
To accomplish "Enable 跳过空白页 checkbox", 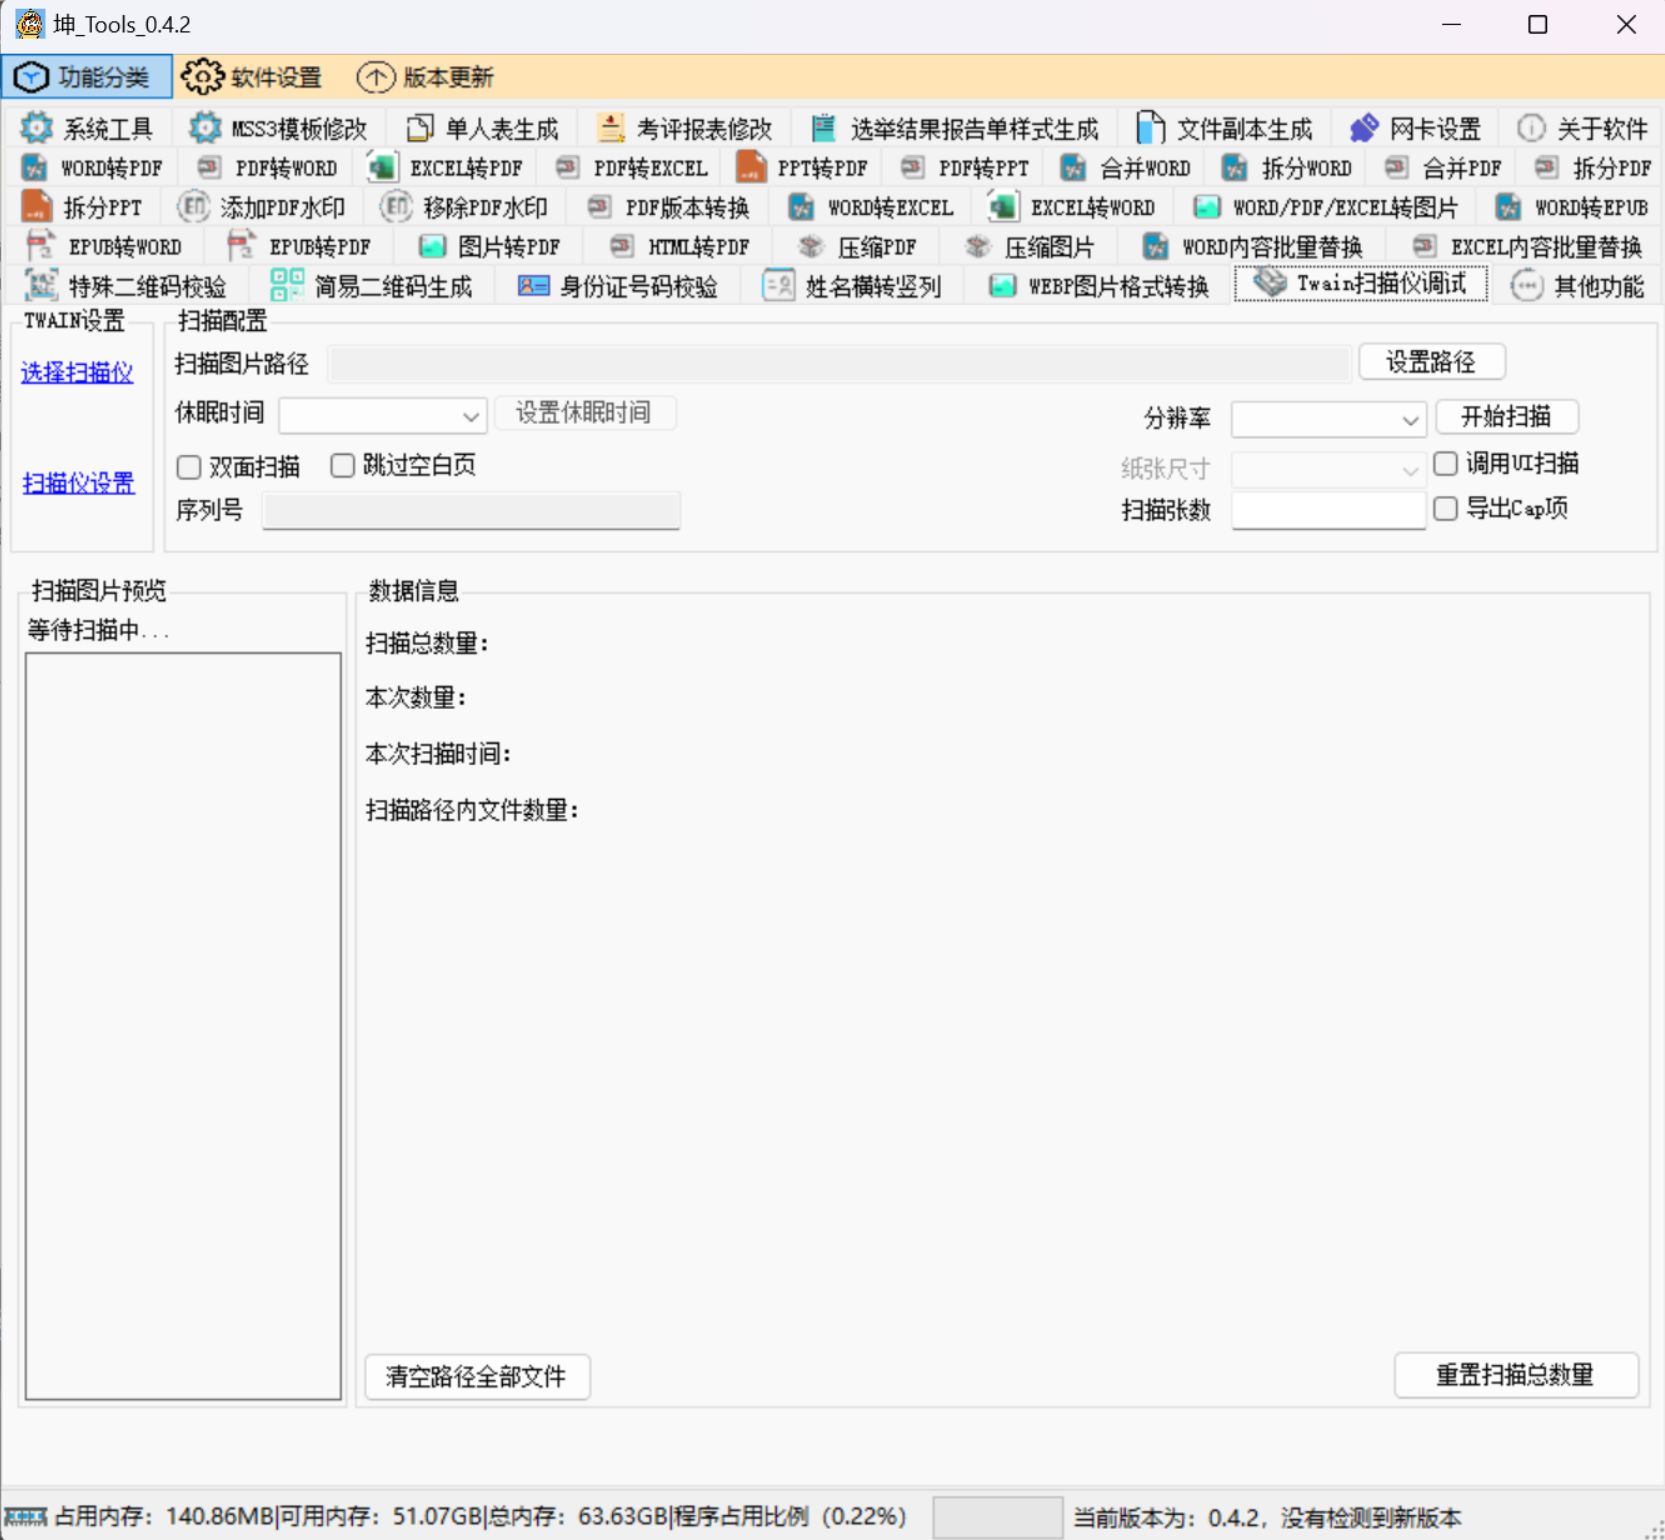I will [x=343, y=466].
